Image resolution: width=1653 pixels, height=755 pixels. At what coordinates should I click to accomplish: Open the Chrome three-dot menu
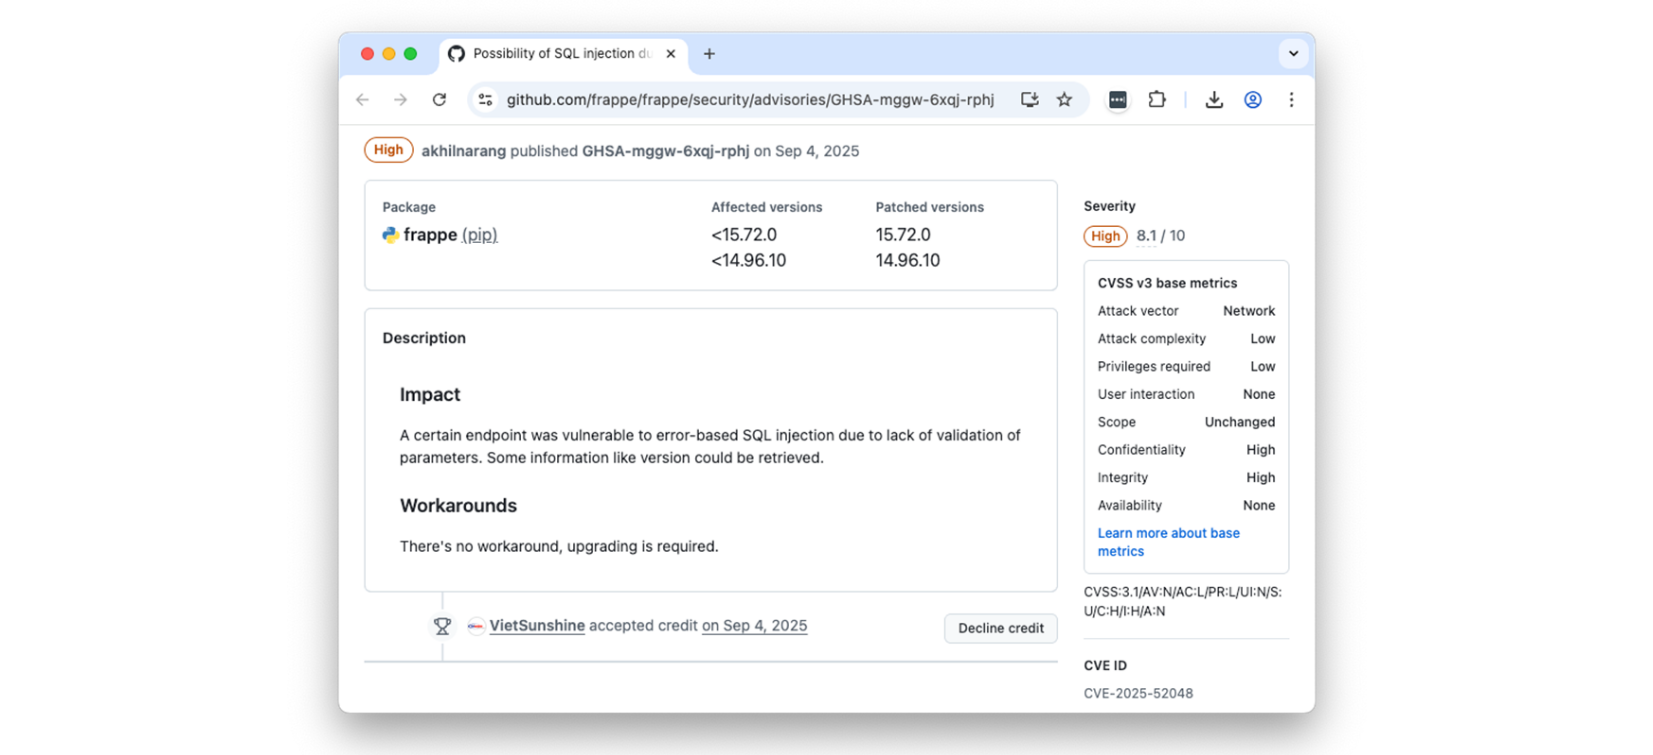[1291, 100]
